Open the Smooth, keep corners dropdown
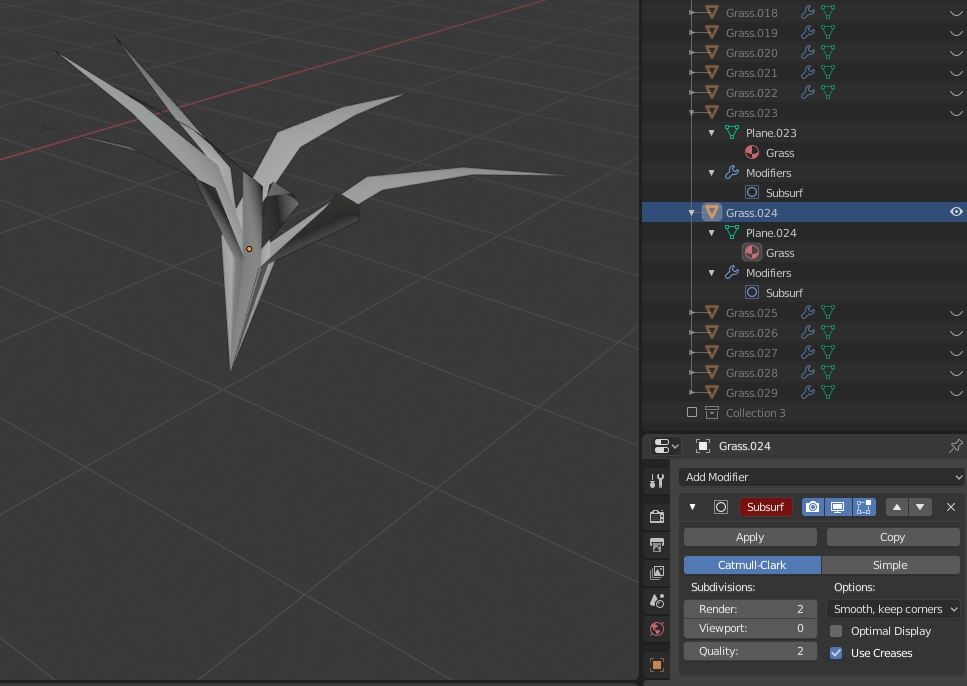Image resolution: width=967 pixels, height=686 pixels. click(x=894, y=609)
